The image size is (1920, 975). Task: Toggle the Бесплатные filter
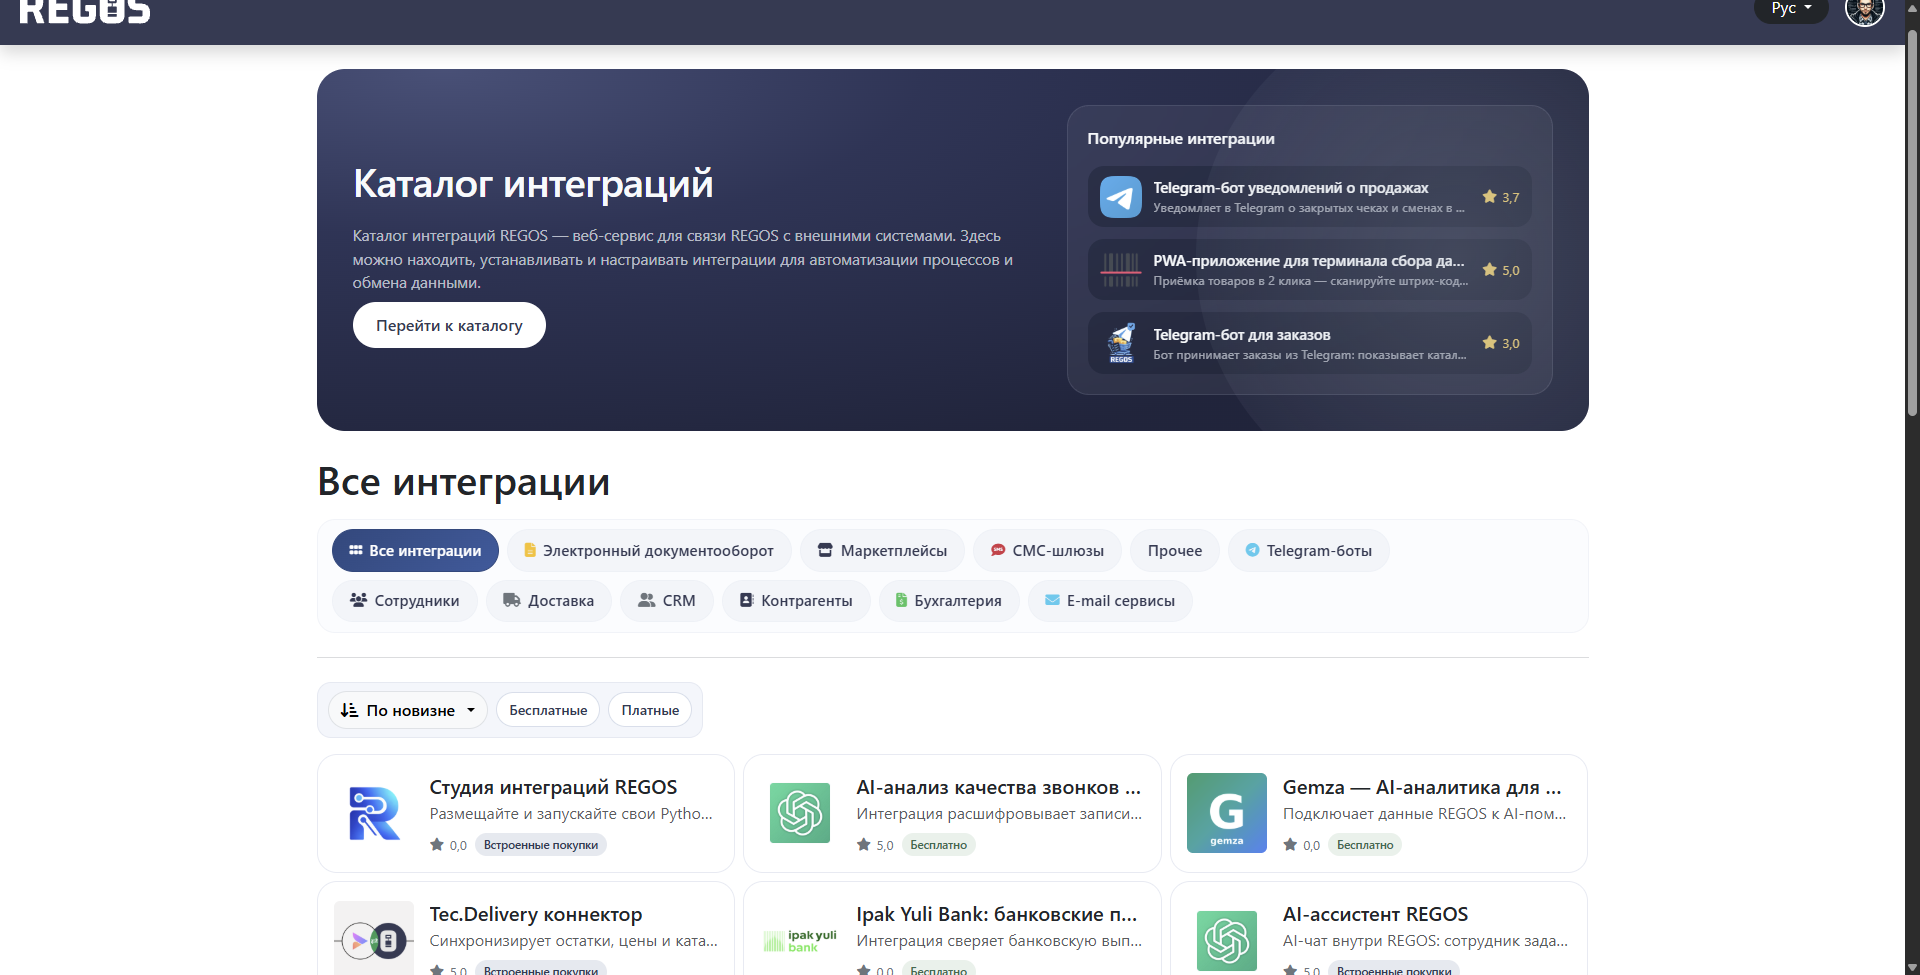pyautogui.click(x=548, y=710)
